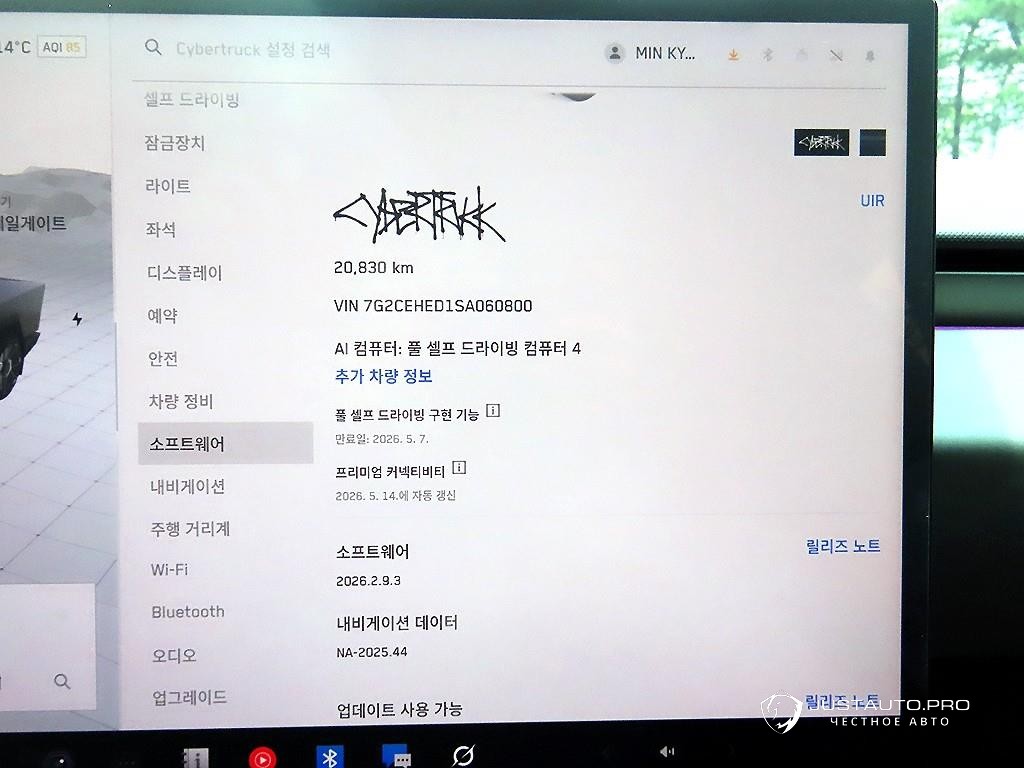Viewport: 1024px width, 768px height.
Task: Tap info icon beside 프리미엄 커넥티비티
Action: (x=459, y=468)
